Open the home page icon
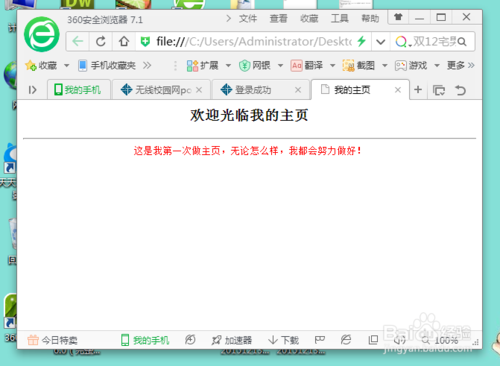 pyautogui.click(x=124, y=42)
